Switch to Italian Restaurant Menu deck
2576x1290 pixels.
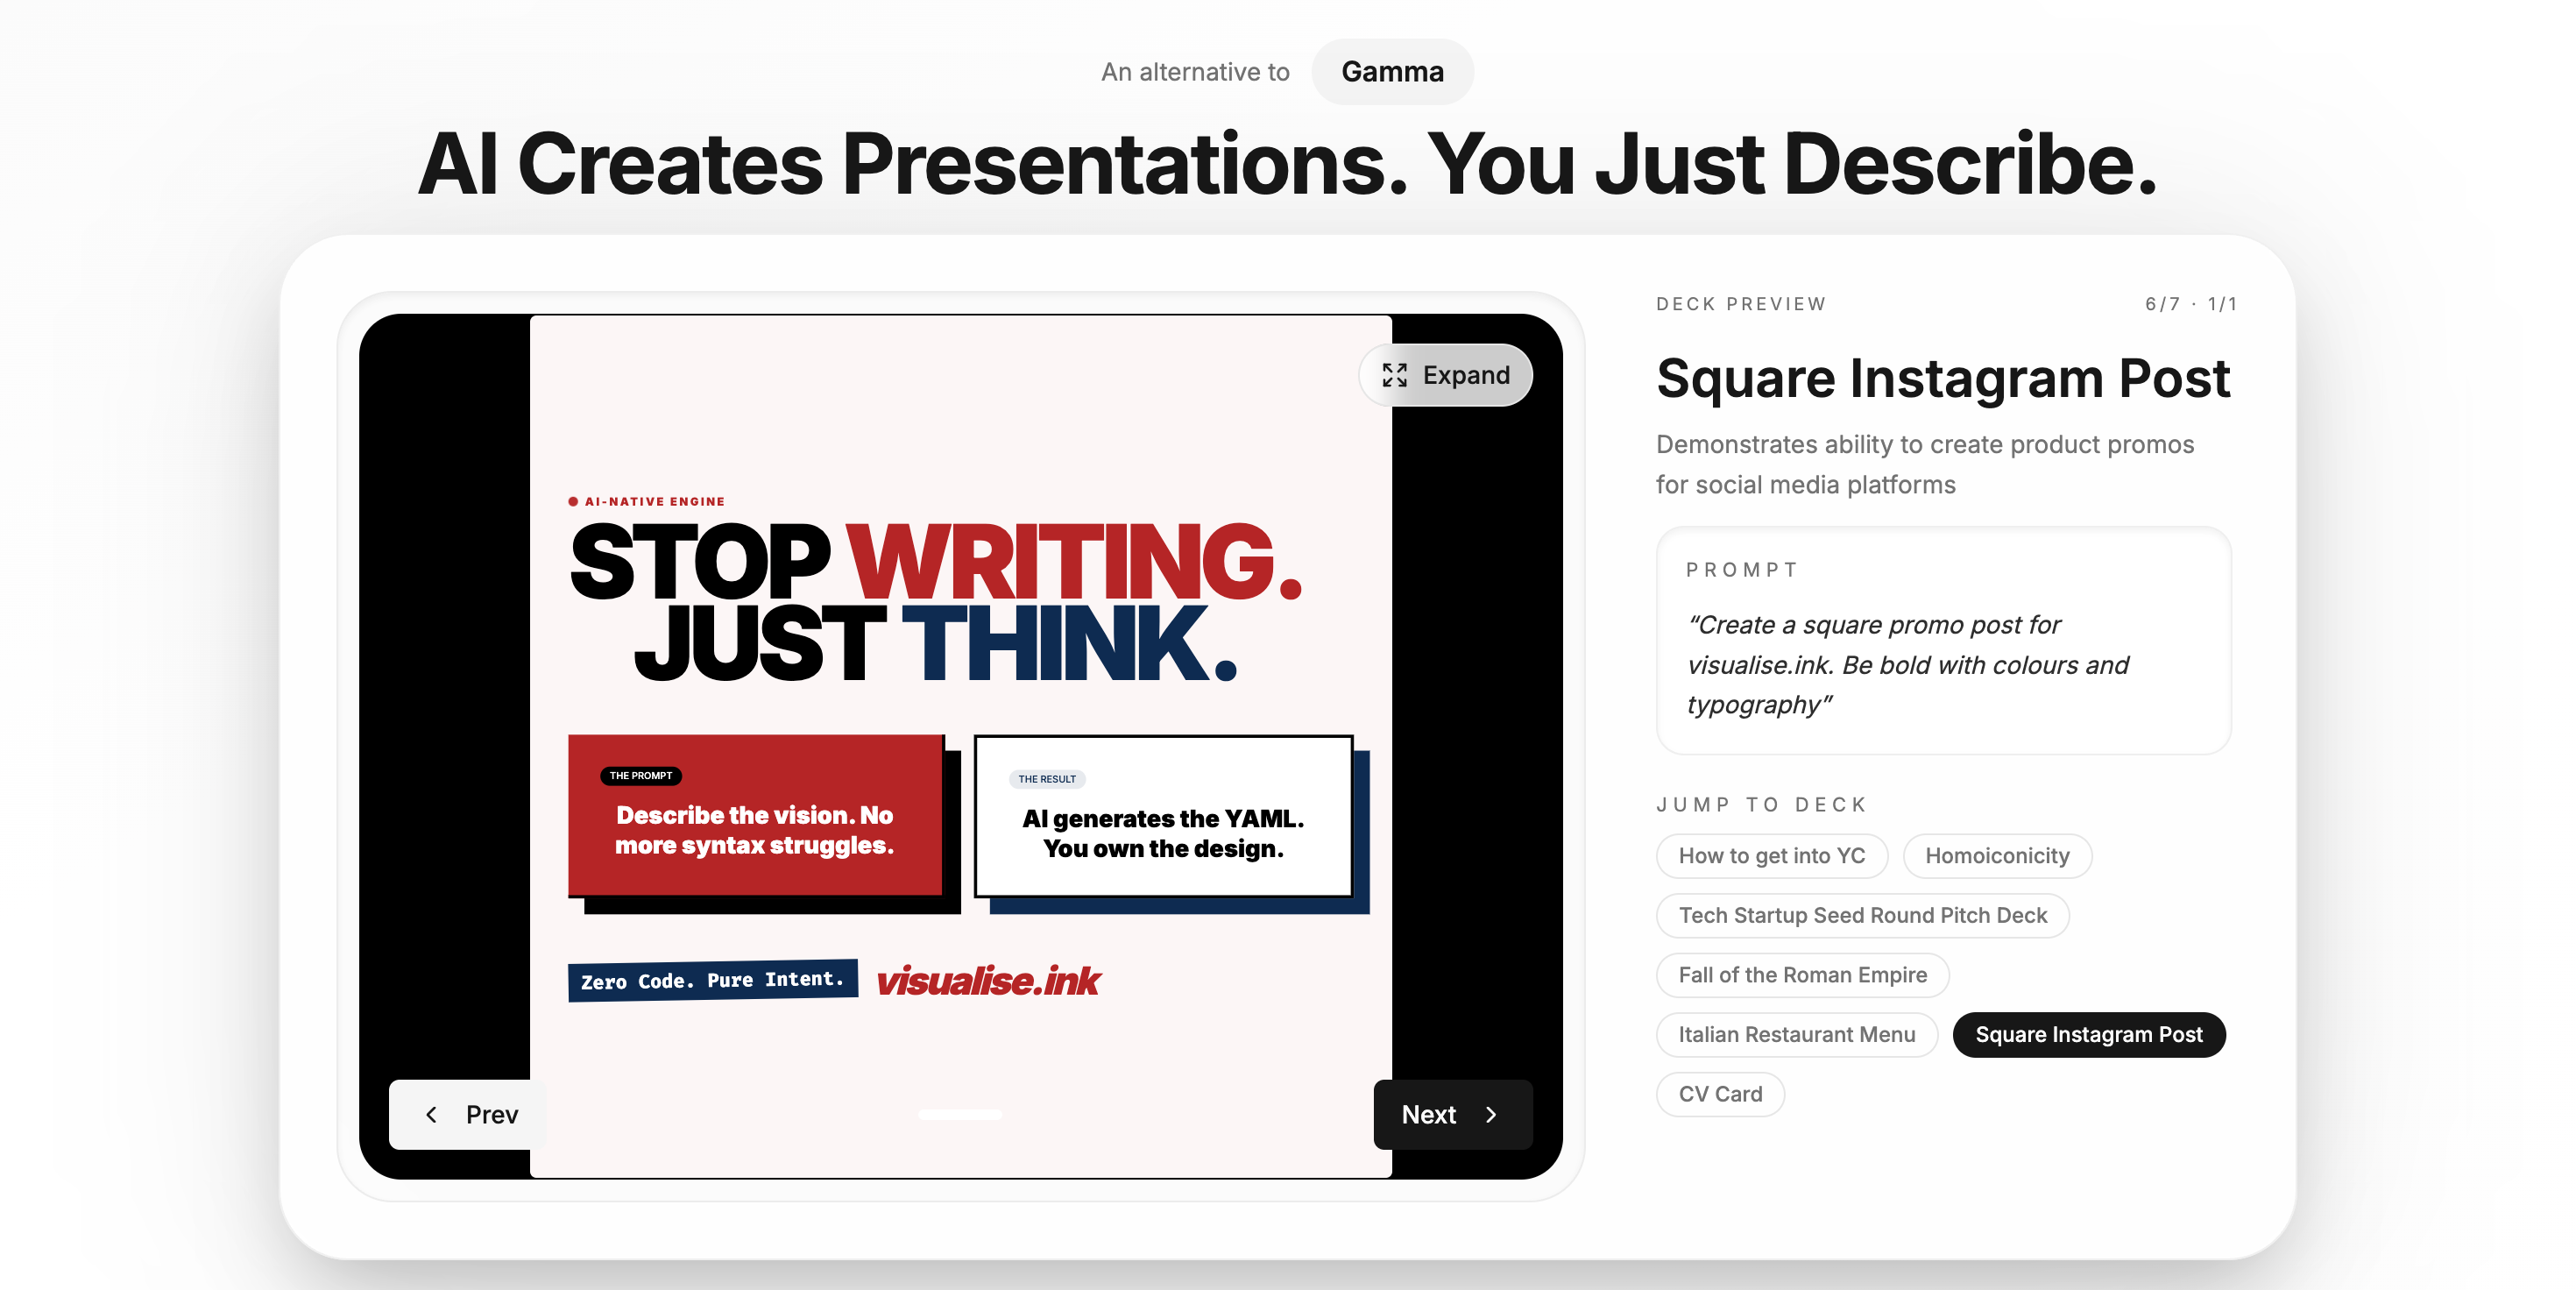(1796, 1034)
